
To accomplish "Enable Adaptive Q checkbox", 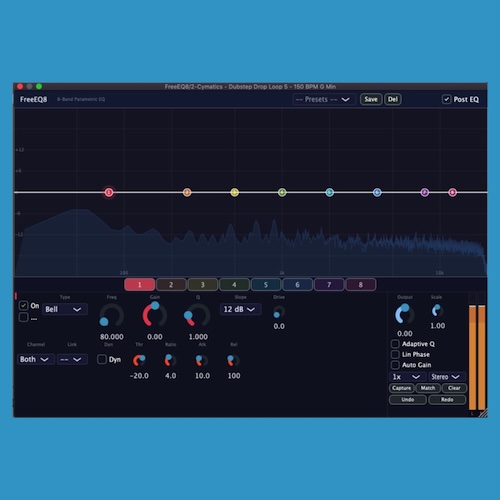I will pyautogui.click(x=395, y=344).
